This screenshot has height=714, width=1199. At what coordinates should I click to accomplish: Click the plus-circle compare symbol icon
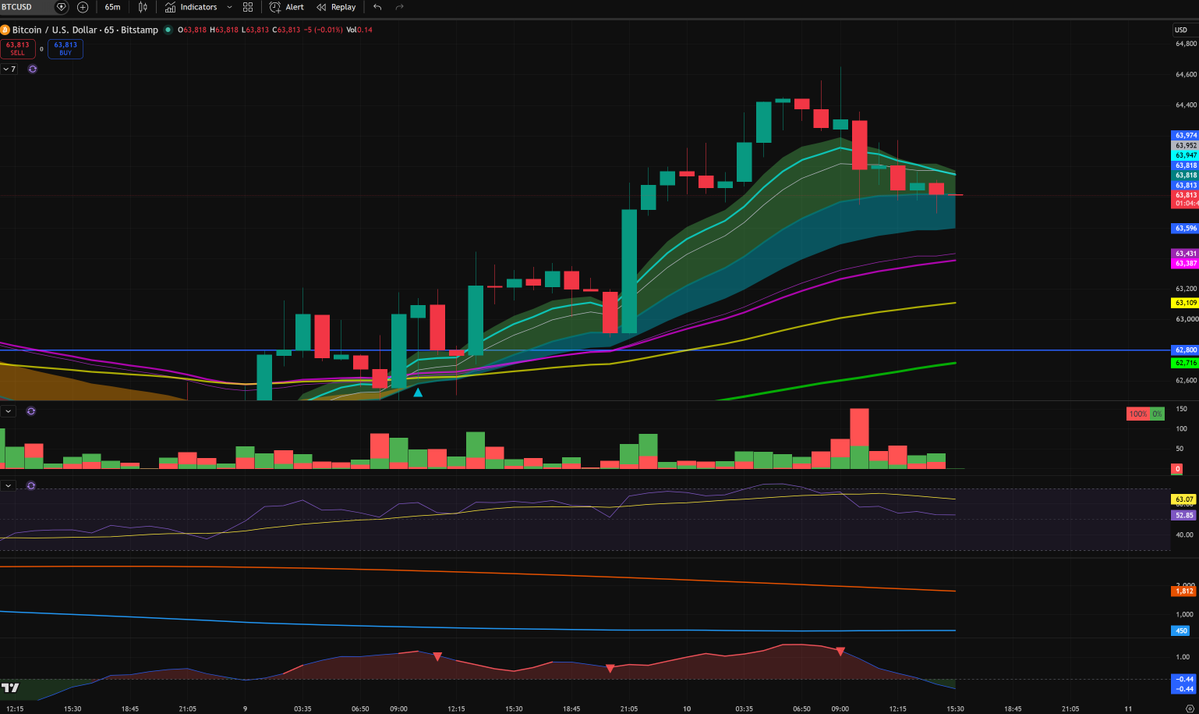pos(83,7)
